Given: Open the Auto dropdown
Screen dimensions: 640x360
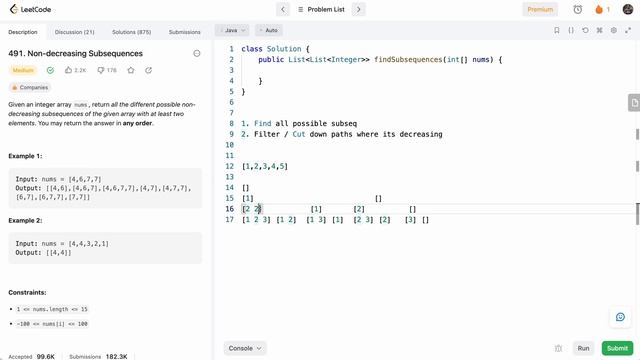Looking at the screenshot, I should click(269, 30).
